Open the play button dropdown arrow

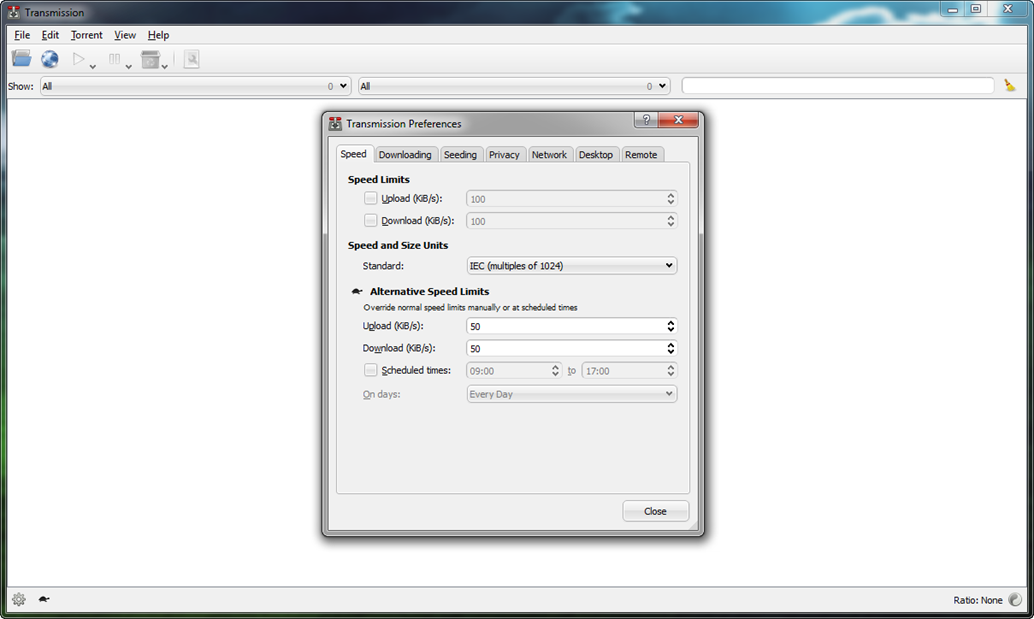92,66
